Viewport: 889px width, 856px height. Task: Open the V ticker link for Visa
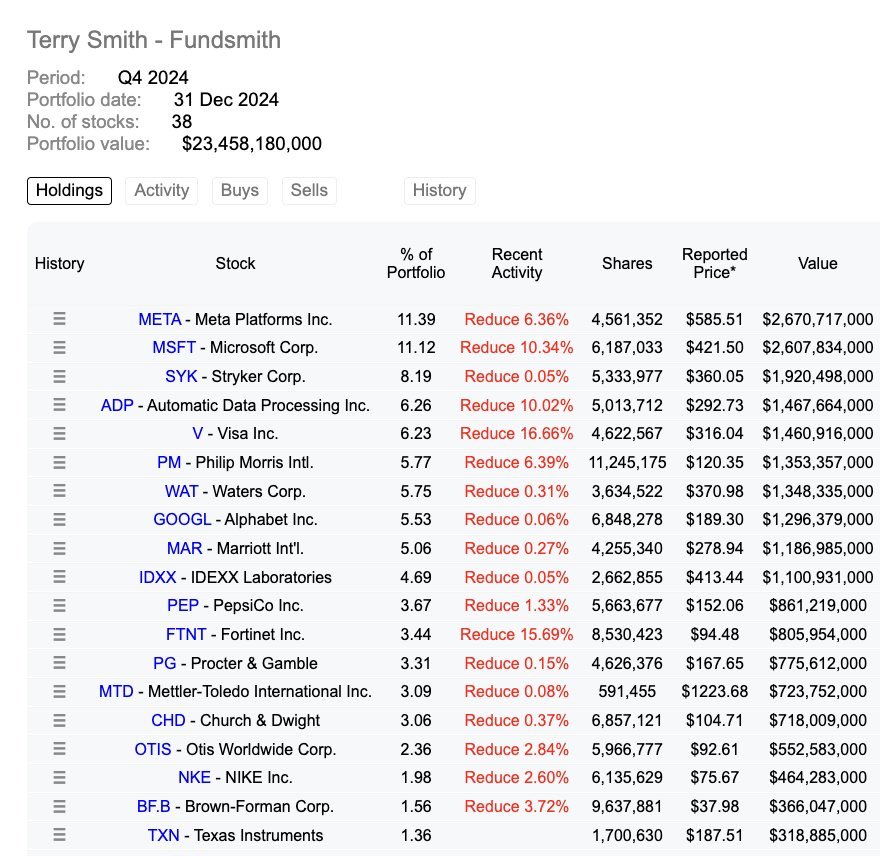(198, 434)
